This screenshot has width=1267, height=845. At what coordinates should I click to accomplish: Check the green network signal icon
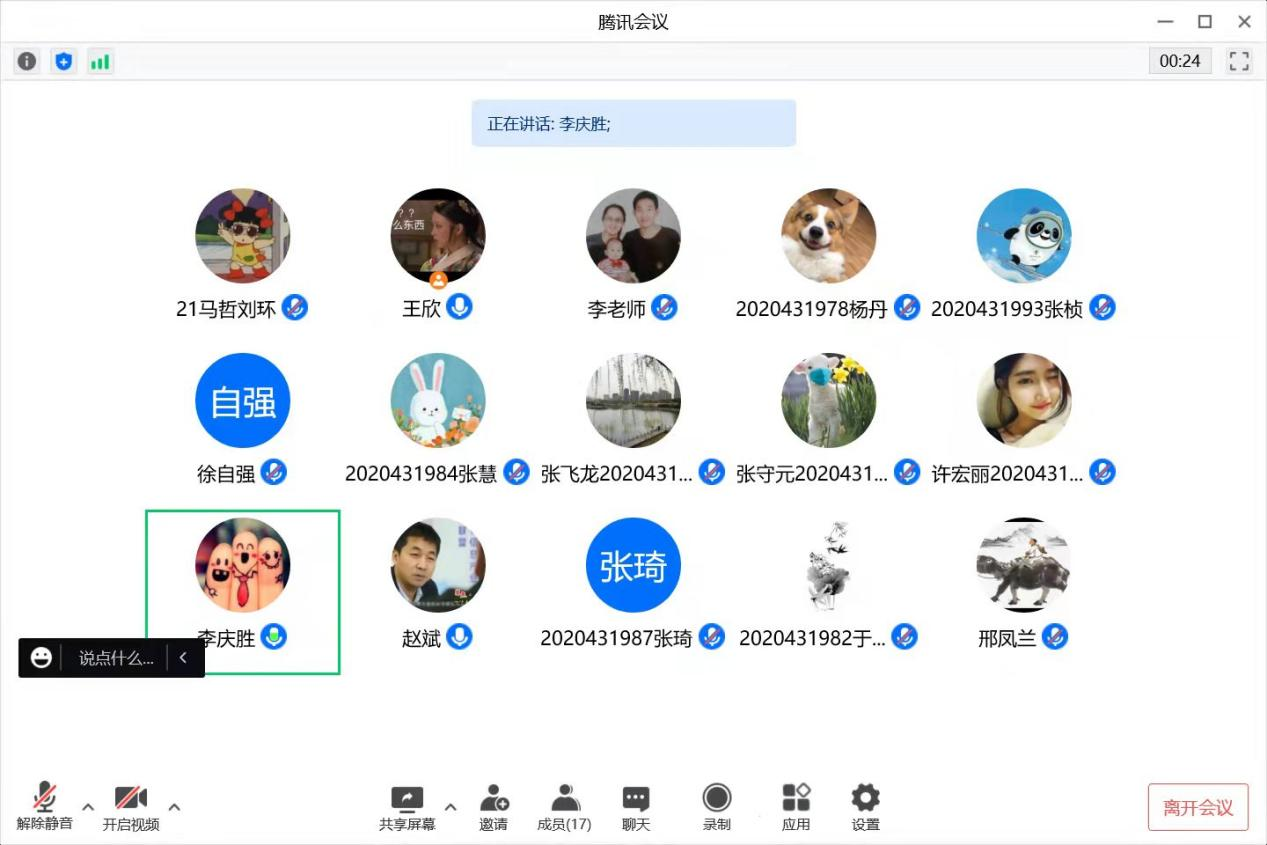tap(100, 61)
